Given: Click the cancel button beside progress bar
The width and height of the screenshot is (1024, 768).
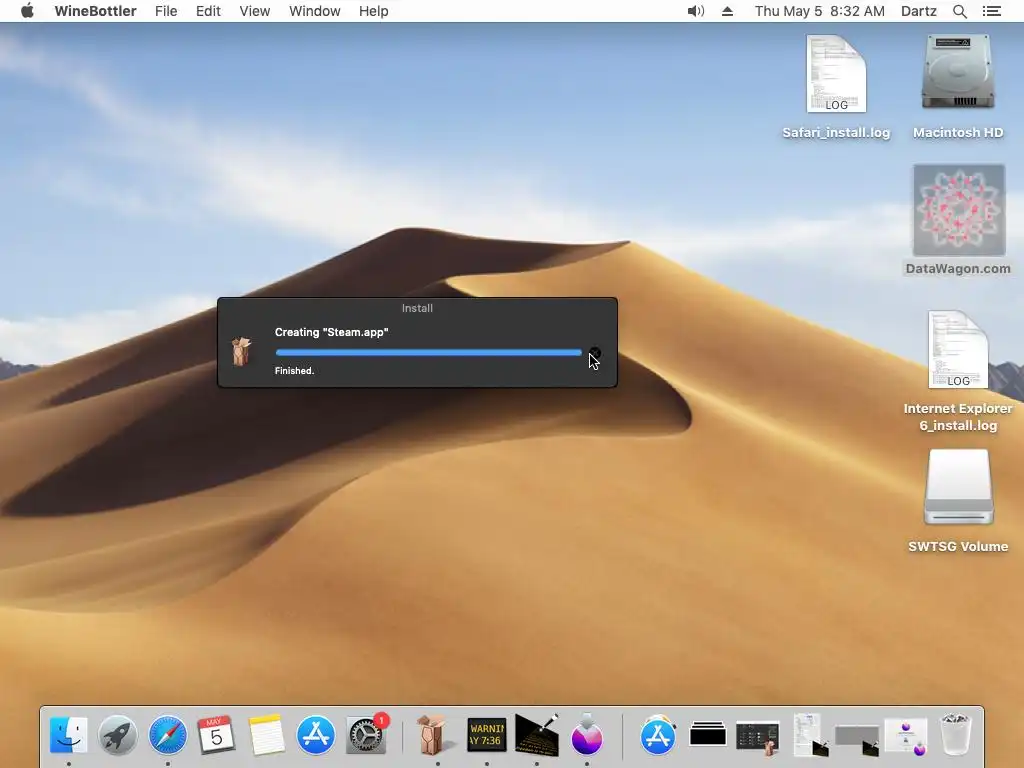Looking at the screenshot, I should (595, 353).
